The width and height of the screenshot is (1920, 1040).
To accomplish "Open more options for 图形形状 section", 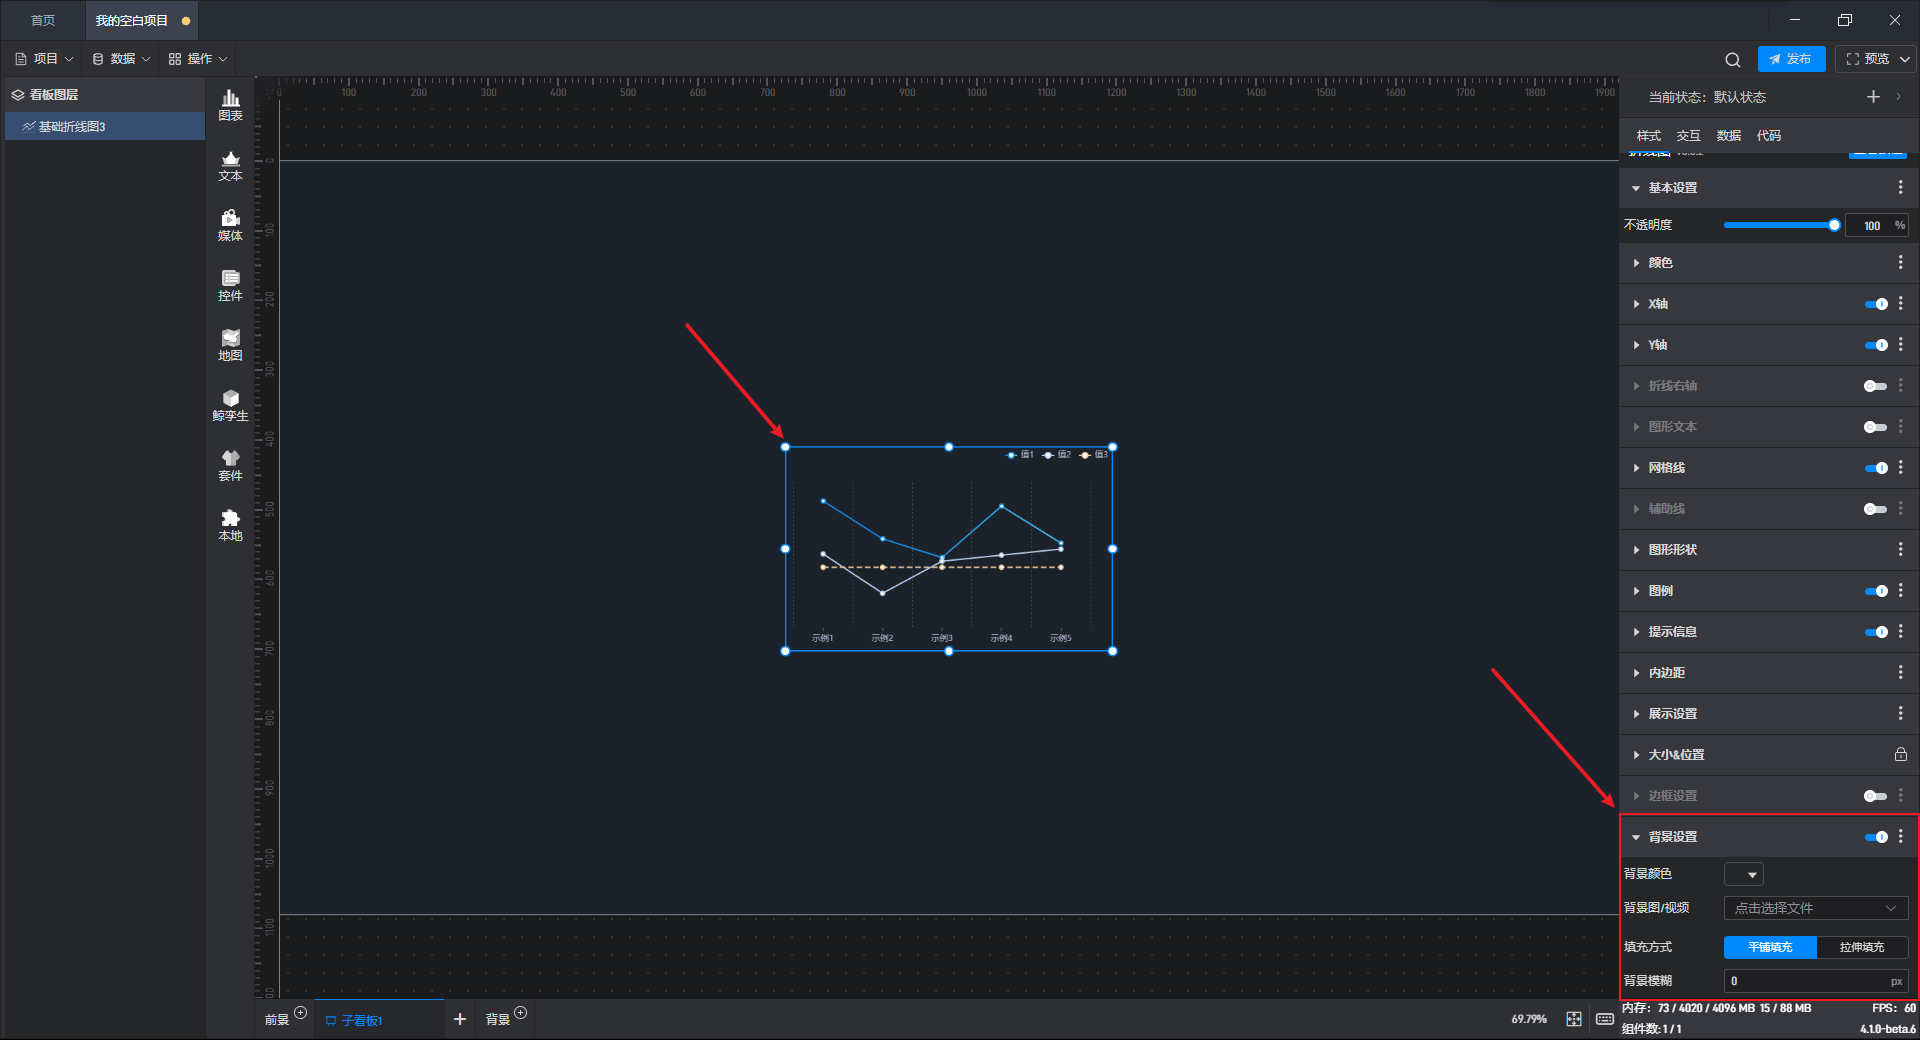I will [1900, 549].
